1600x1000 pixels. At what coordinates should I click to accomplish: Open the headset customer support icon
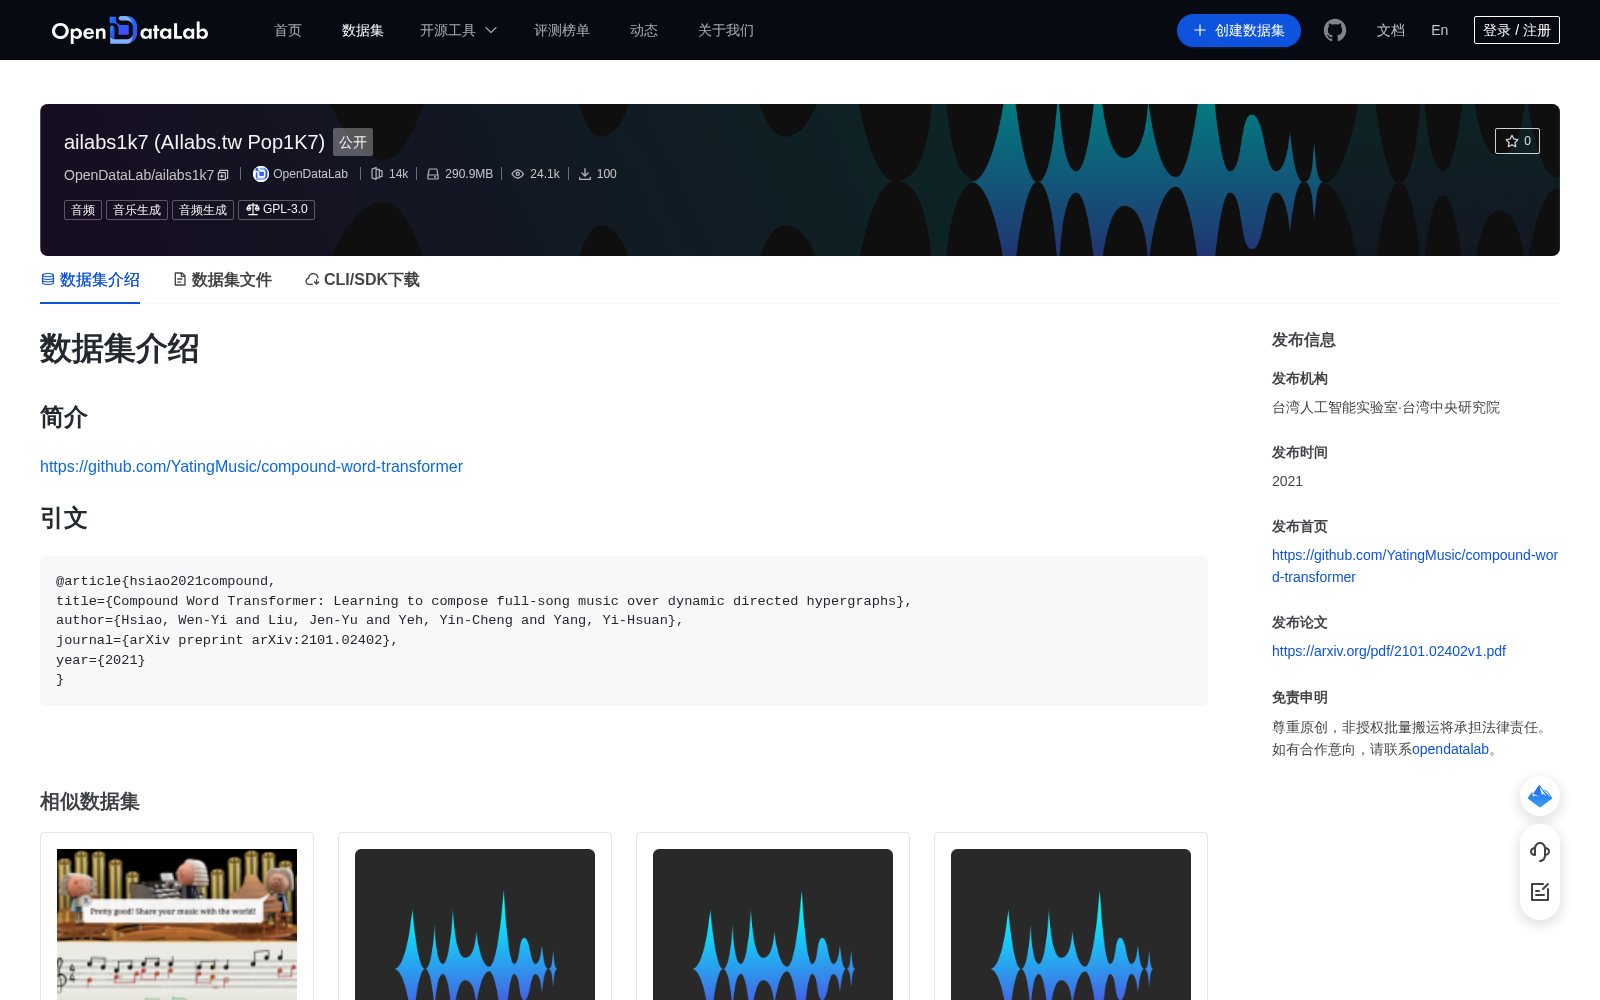1540,851
